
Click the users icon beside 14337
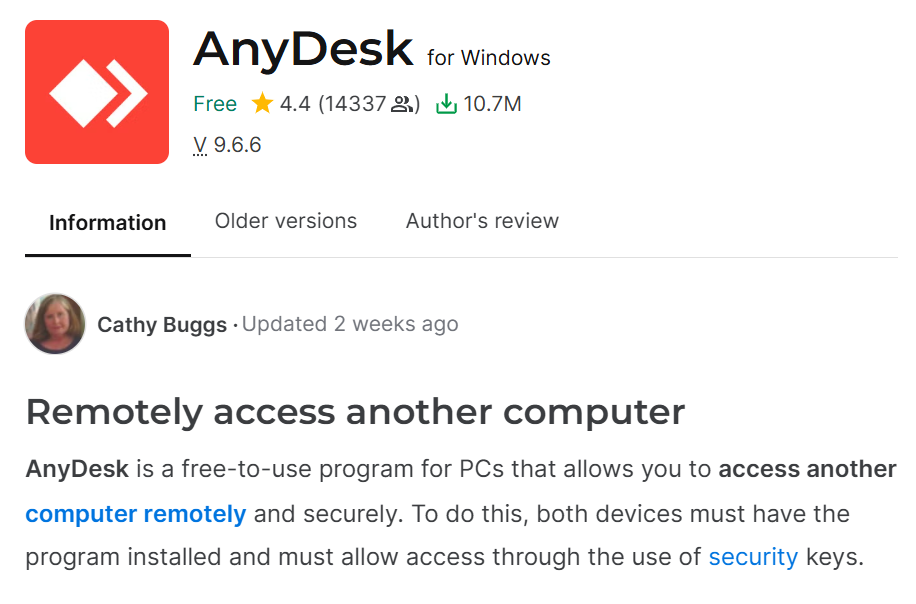pos(402,104)
